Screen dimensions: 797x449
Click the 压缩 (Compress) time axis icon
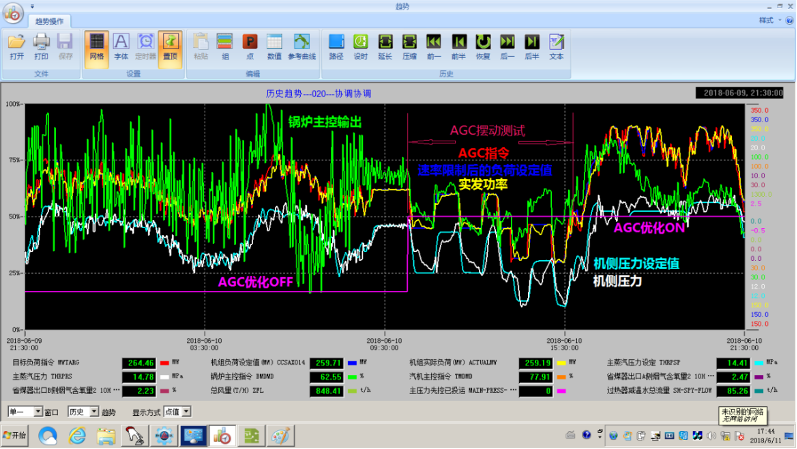[x=410, y=46]
